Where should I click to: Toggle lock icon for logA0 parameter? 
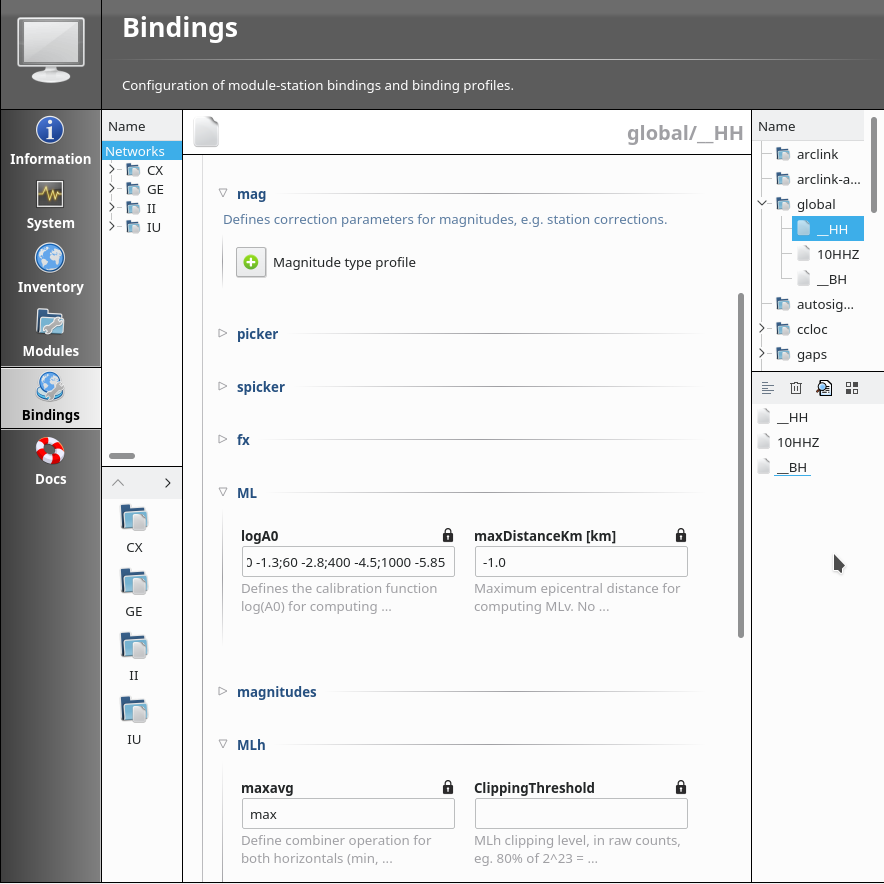(x=448, y=535)
